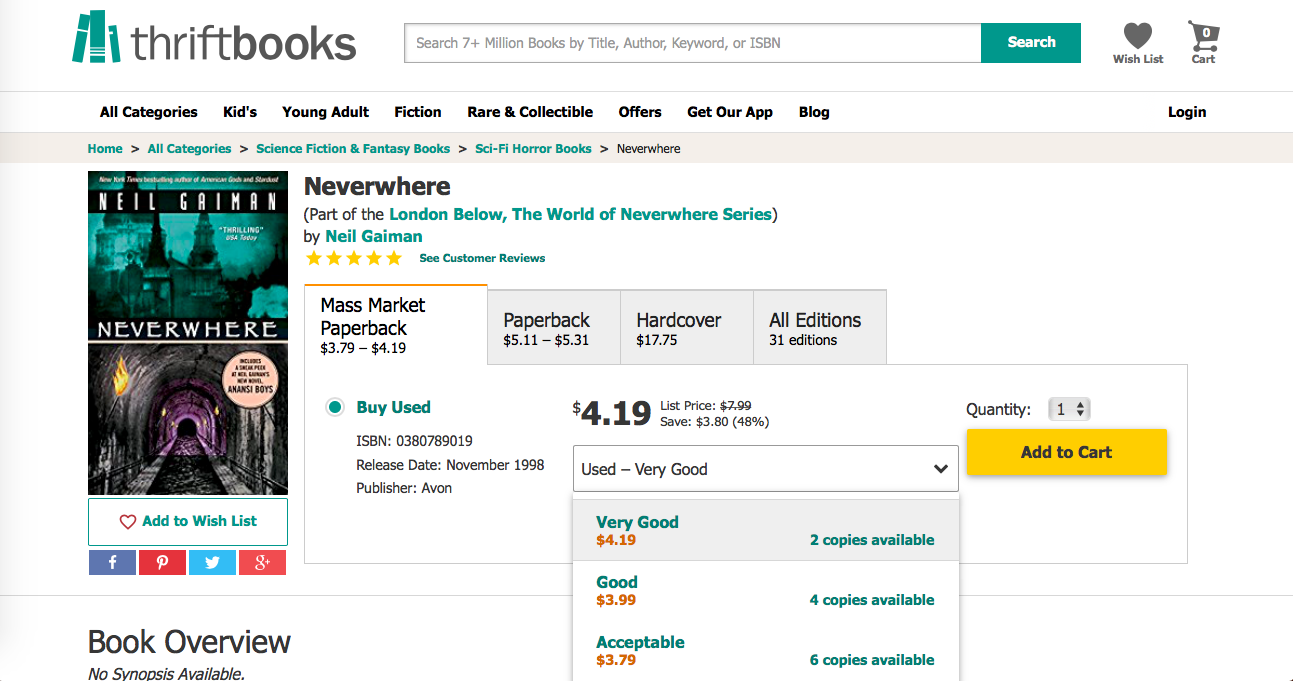Screen dimensions: 1293x681
Task: Open the Kid's menu
Action: pyautogui.click(x=240, y=112)
